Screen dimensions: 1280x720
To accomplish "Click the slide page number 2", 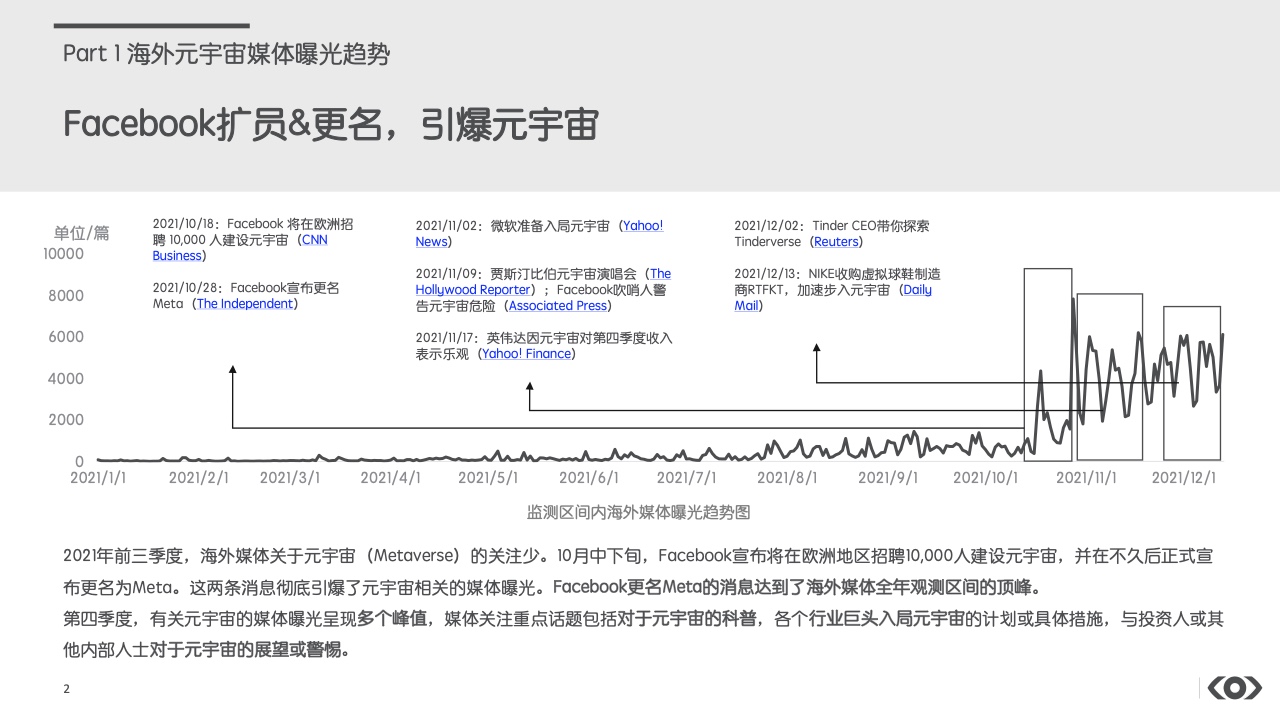I will [x=66, y=689].
